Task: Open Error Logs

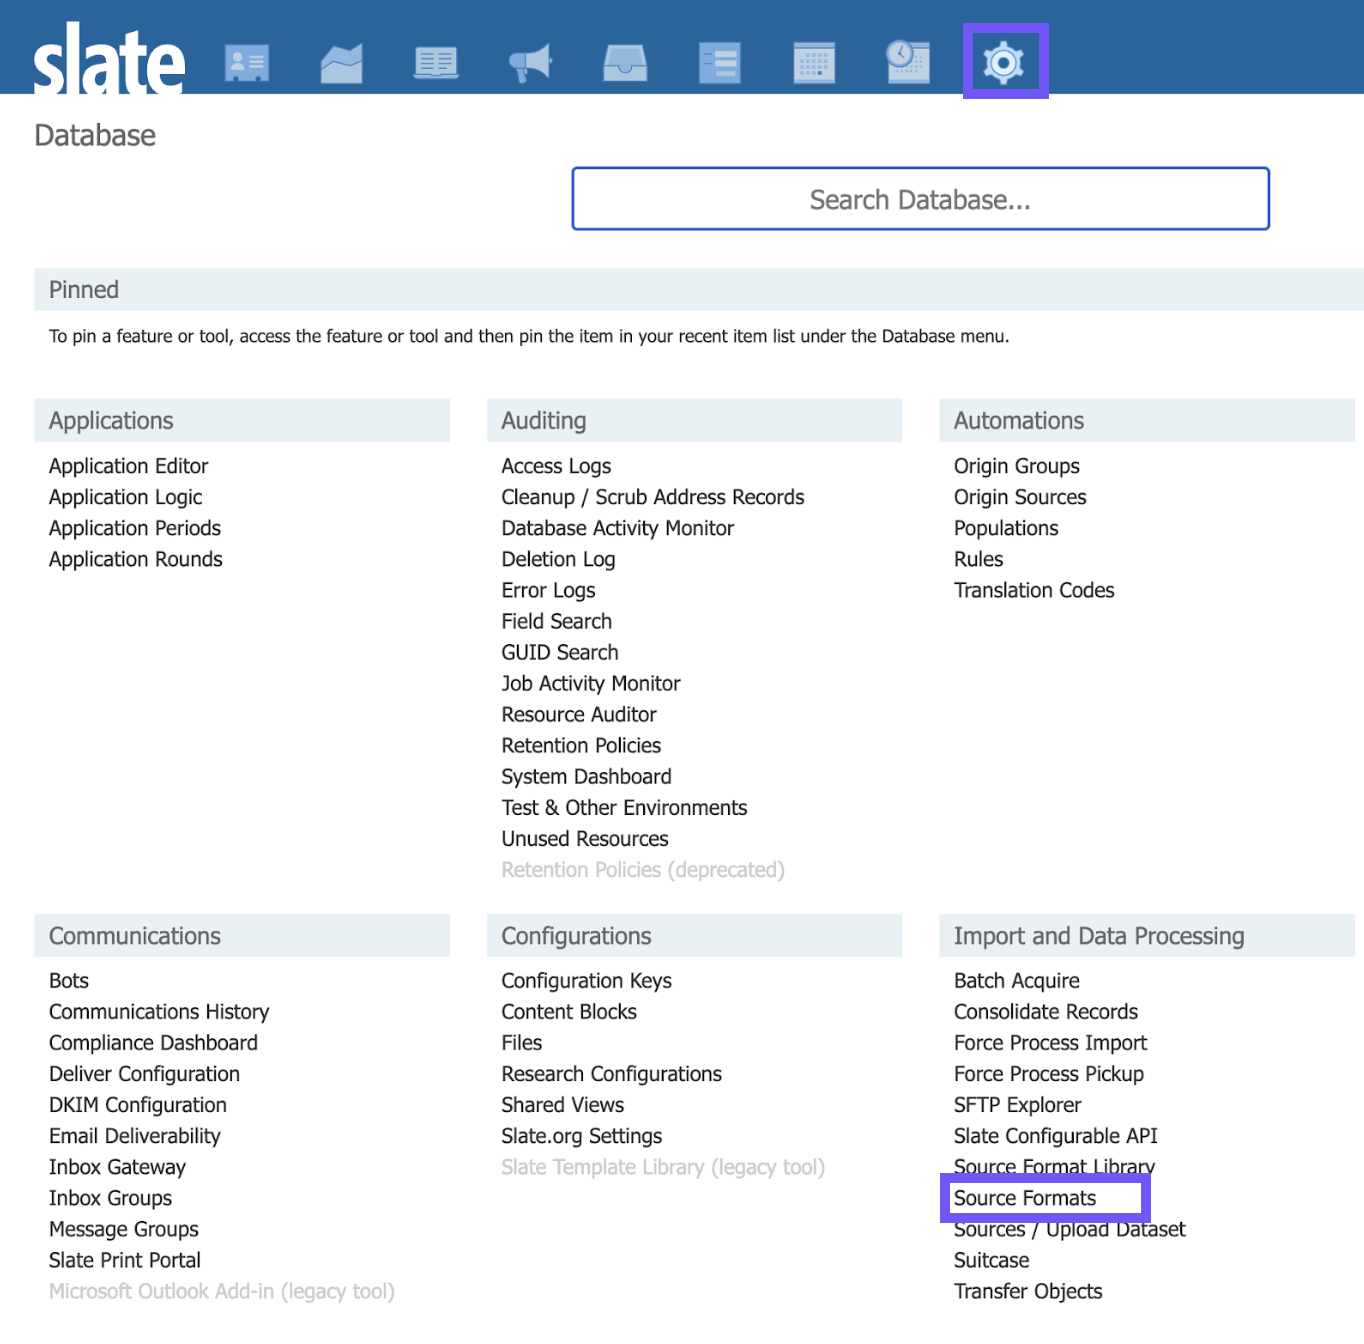Action: [549, 590]
